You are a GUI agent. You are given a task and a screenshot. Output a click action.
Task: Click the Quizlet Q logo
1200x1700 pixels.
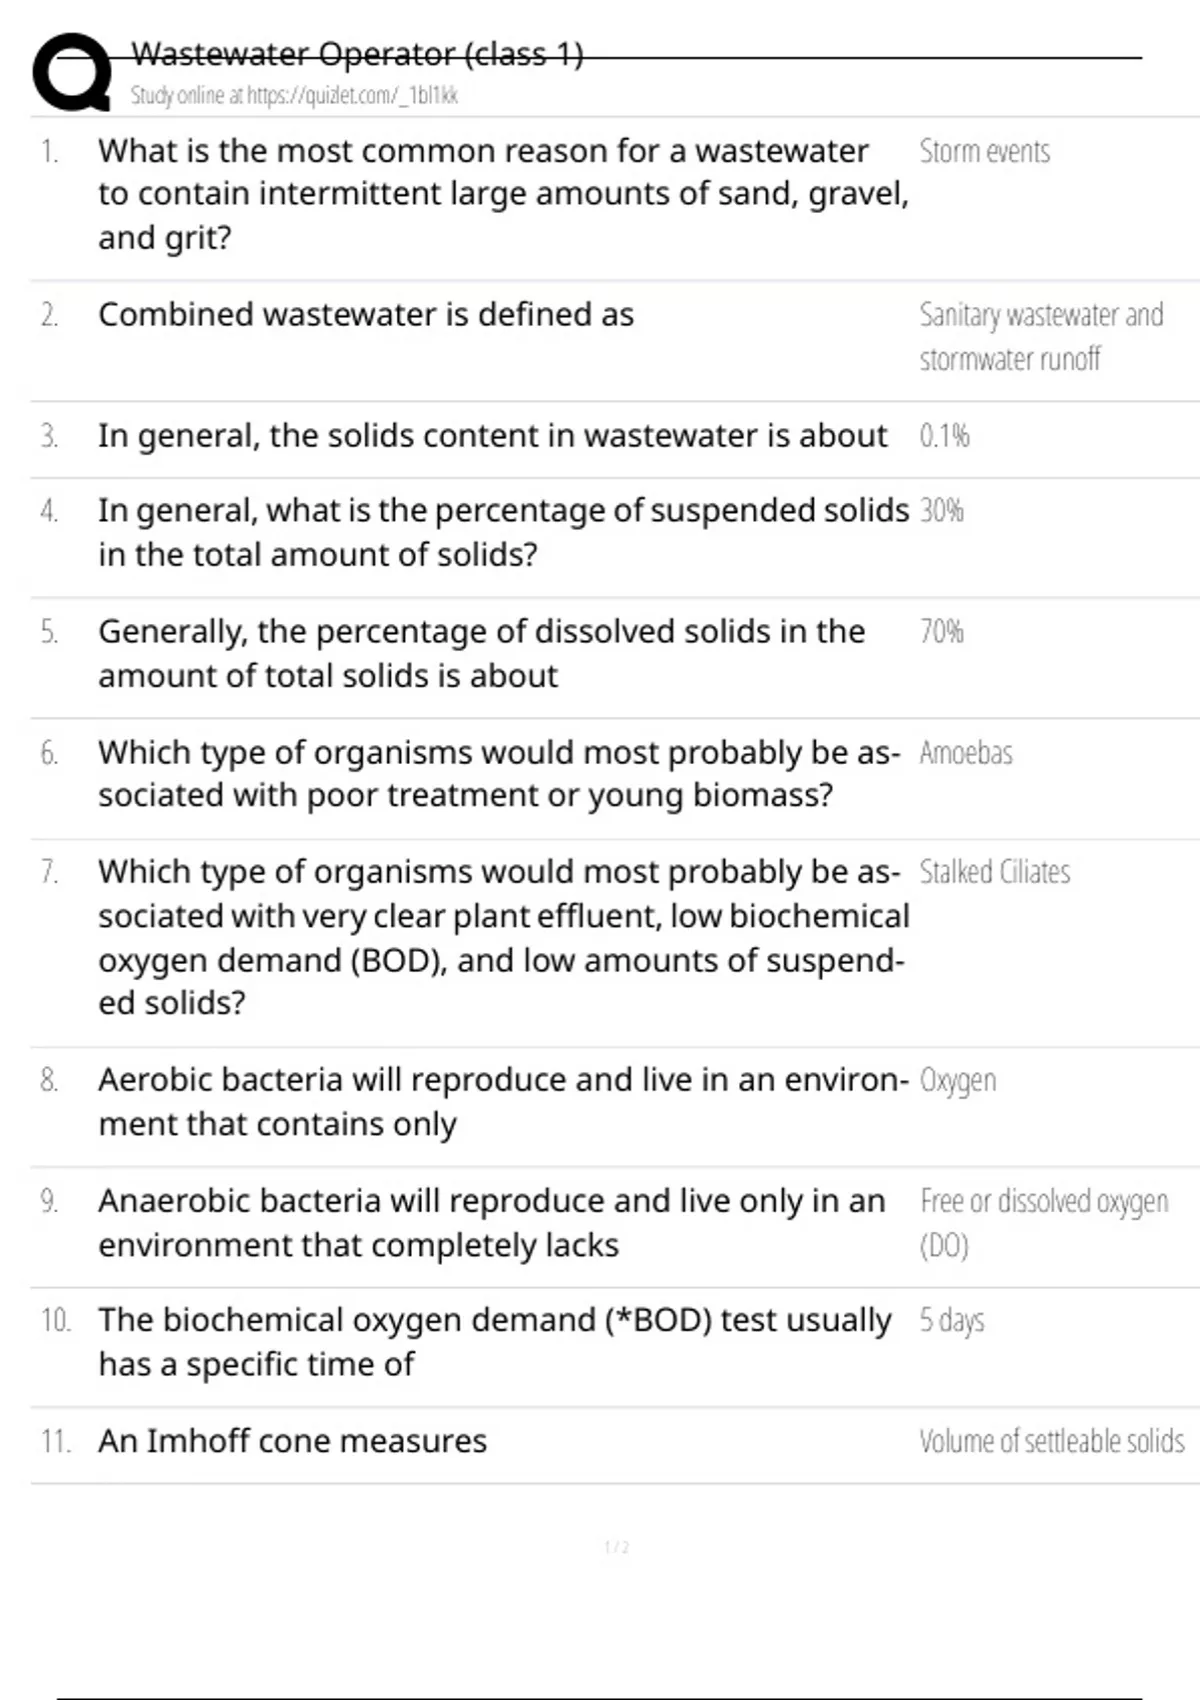tap(72, 72)
